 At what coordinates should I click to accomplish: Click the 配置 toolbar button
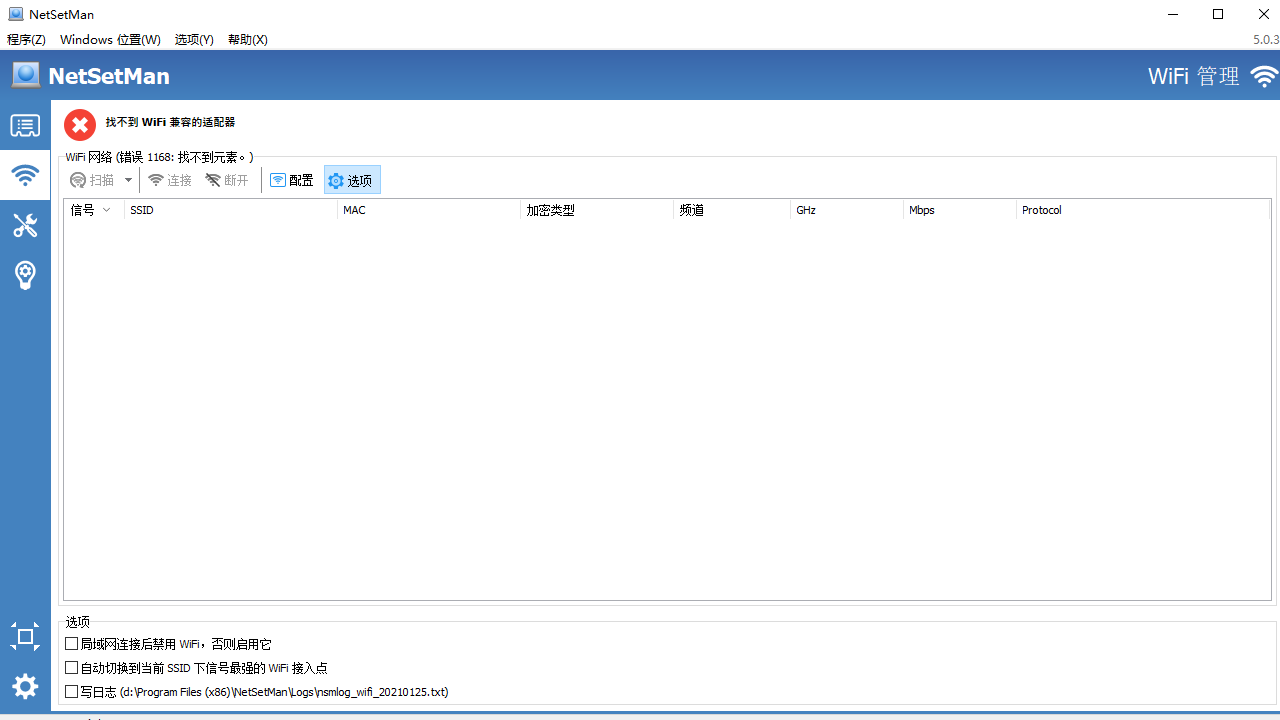(x=292, y=180)
